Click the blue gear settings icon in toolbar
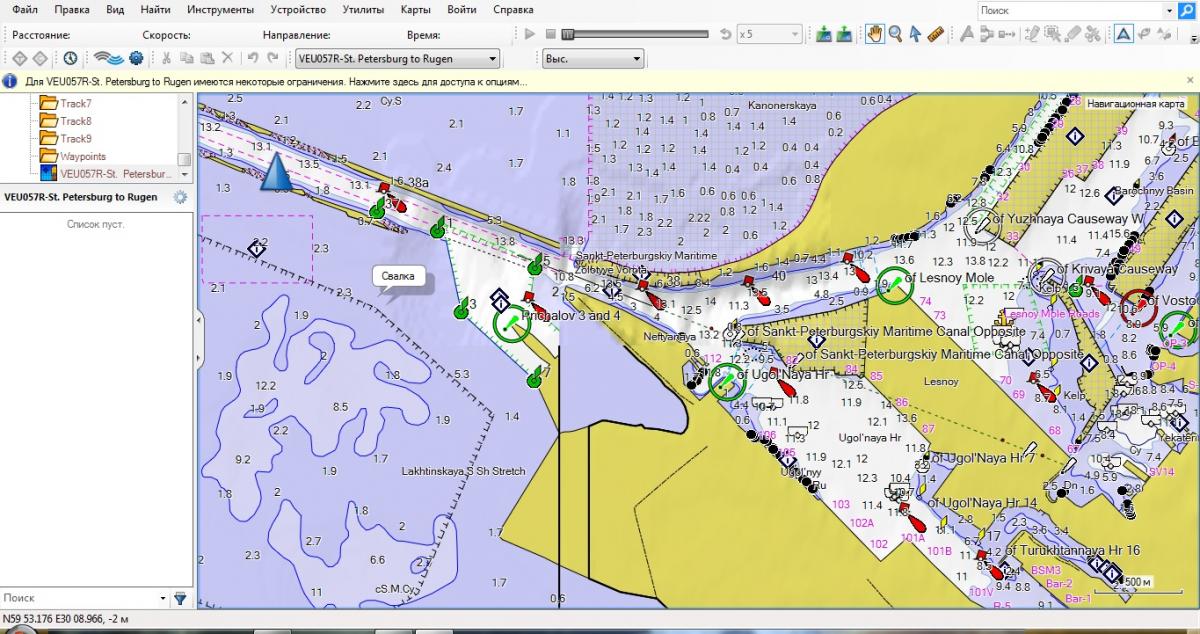 click(136, 59)
